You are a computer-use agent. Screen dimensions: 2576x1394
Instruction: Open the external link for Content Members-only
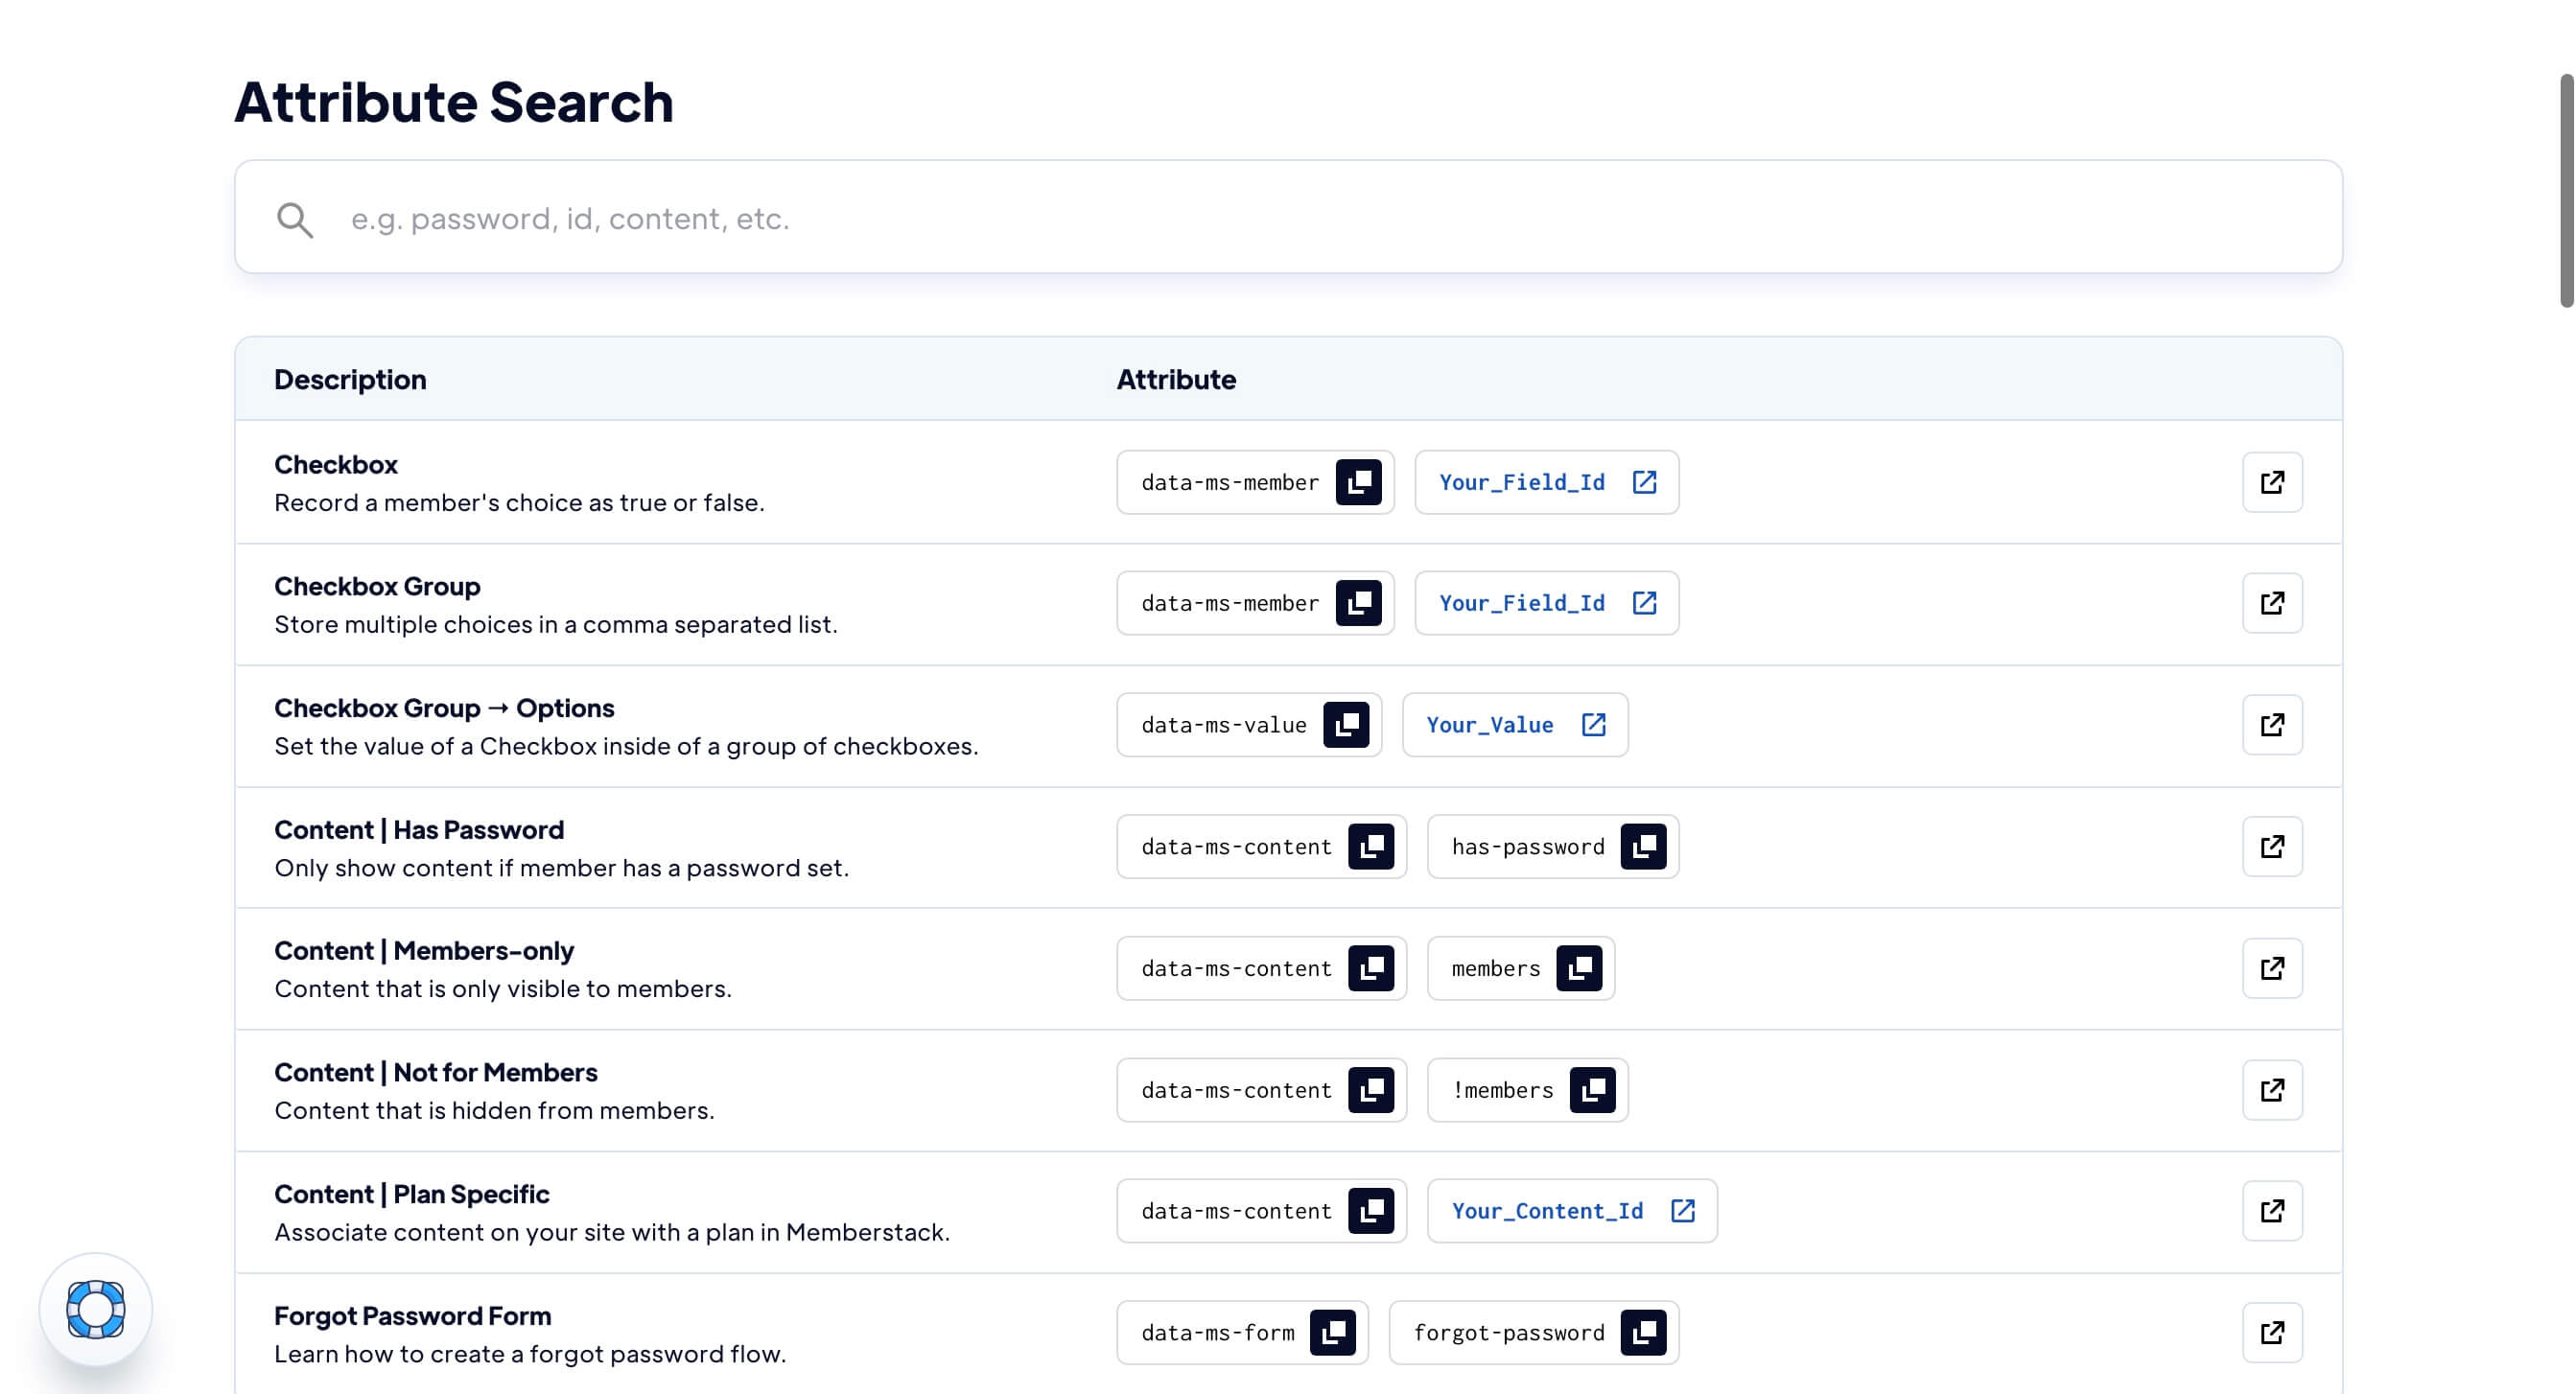click(x=2273, y=967)
